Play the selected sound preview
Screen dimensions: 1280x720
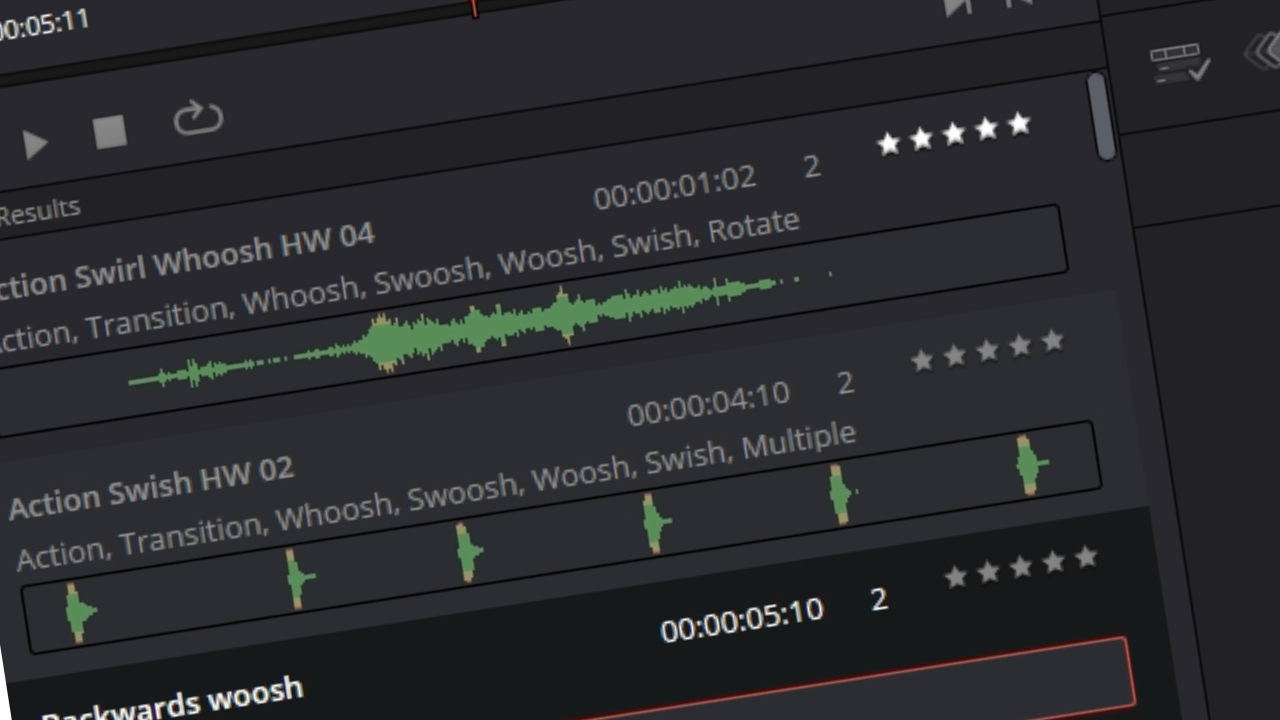coord(36,145)
